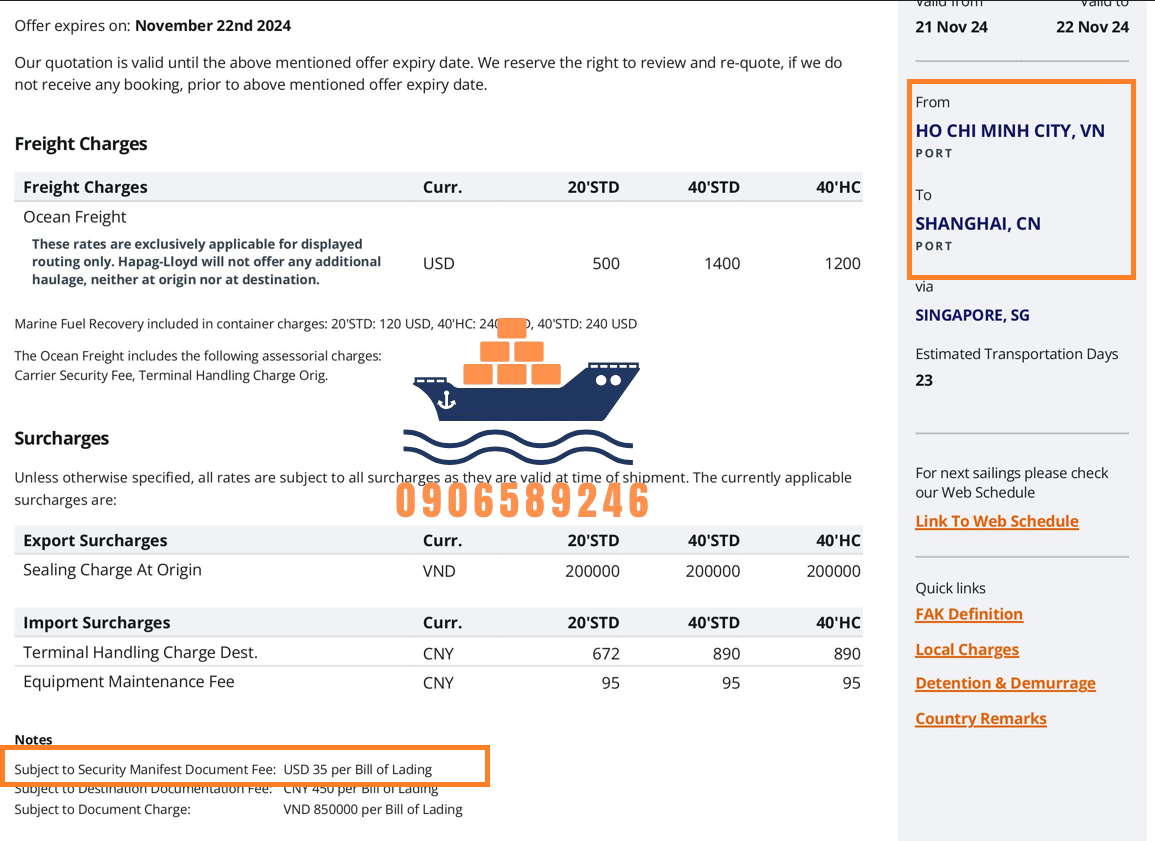Click the USD 35 per Bill of Lading value
The width and height of the screenshot is (1155, 841).
pos(358,770)
